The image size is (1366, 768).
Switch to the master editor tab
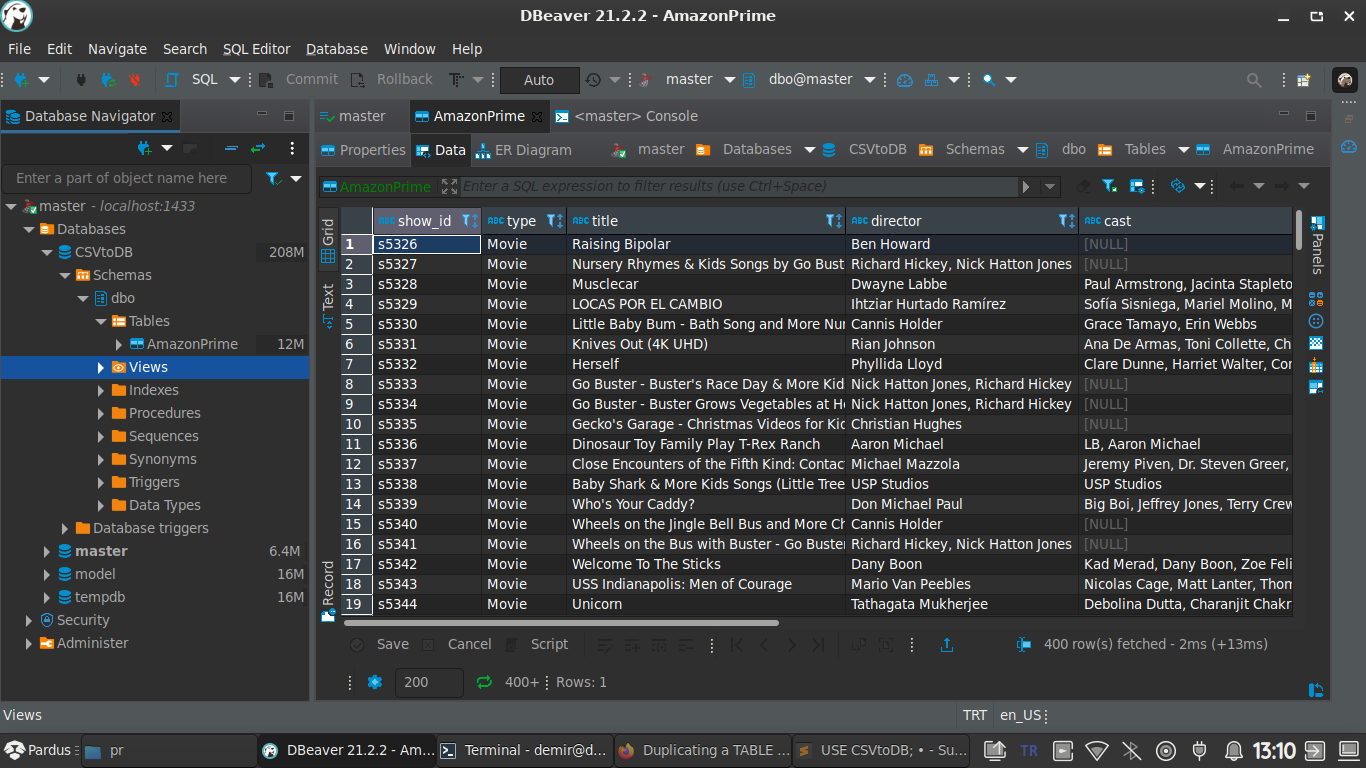click(352, 116)
